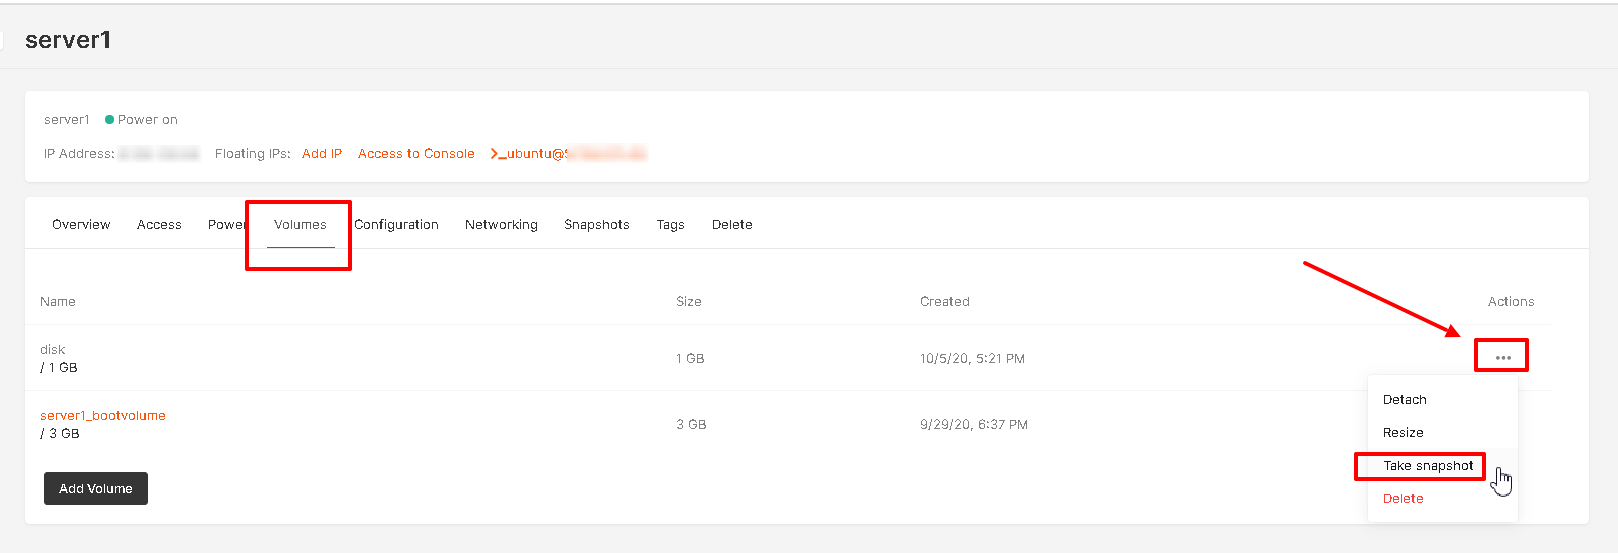
Task: Click the ubuntu@ SSH link
Action: (567, 153)
